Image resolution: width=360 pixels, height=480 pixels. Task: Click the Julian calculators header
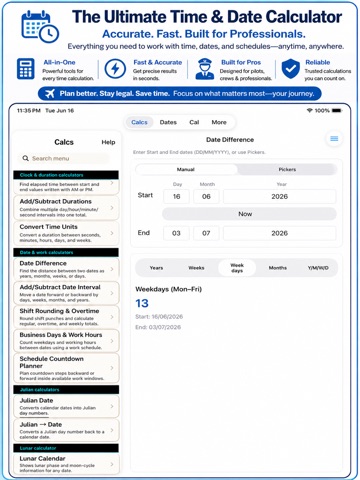(x=66, y=390)
